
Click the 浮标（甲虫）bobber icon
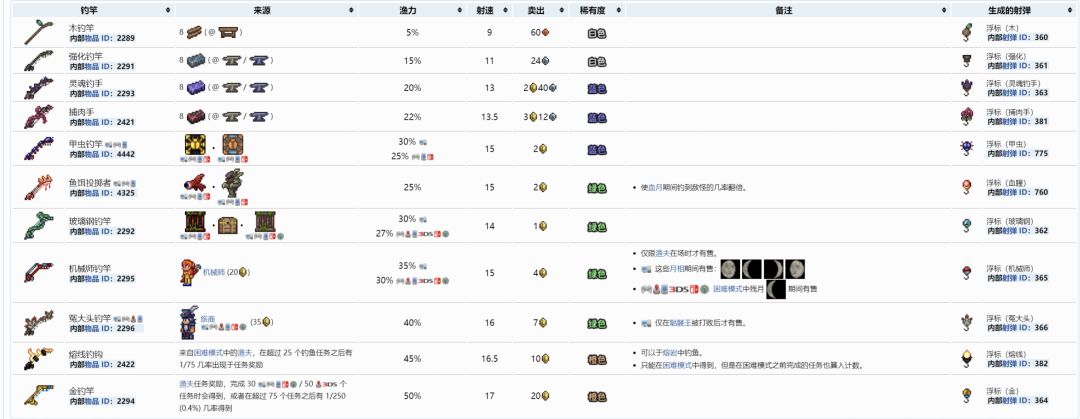click(x=966, y=148)
